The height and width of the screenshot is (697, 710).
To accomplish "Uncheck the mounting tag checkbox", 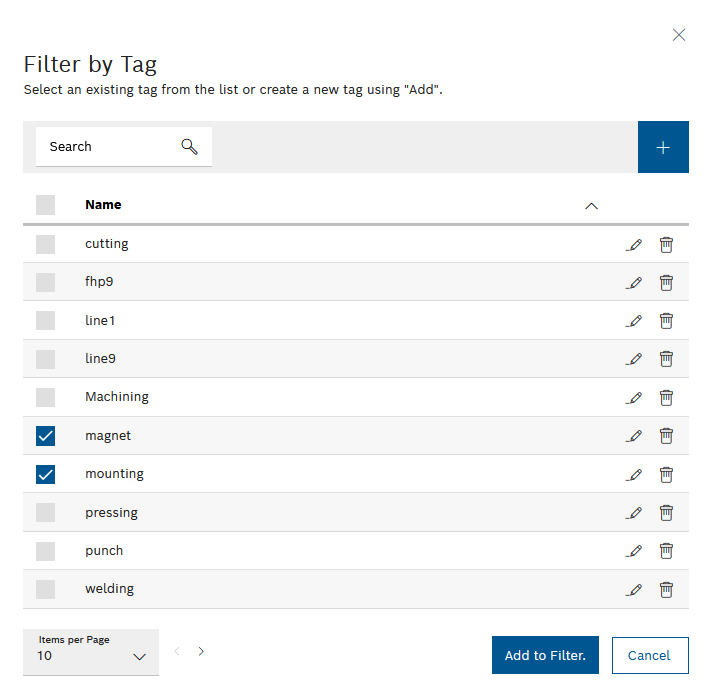I will point(45,474).
